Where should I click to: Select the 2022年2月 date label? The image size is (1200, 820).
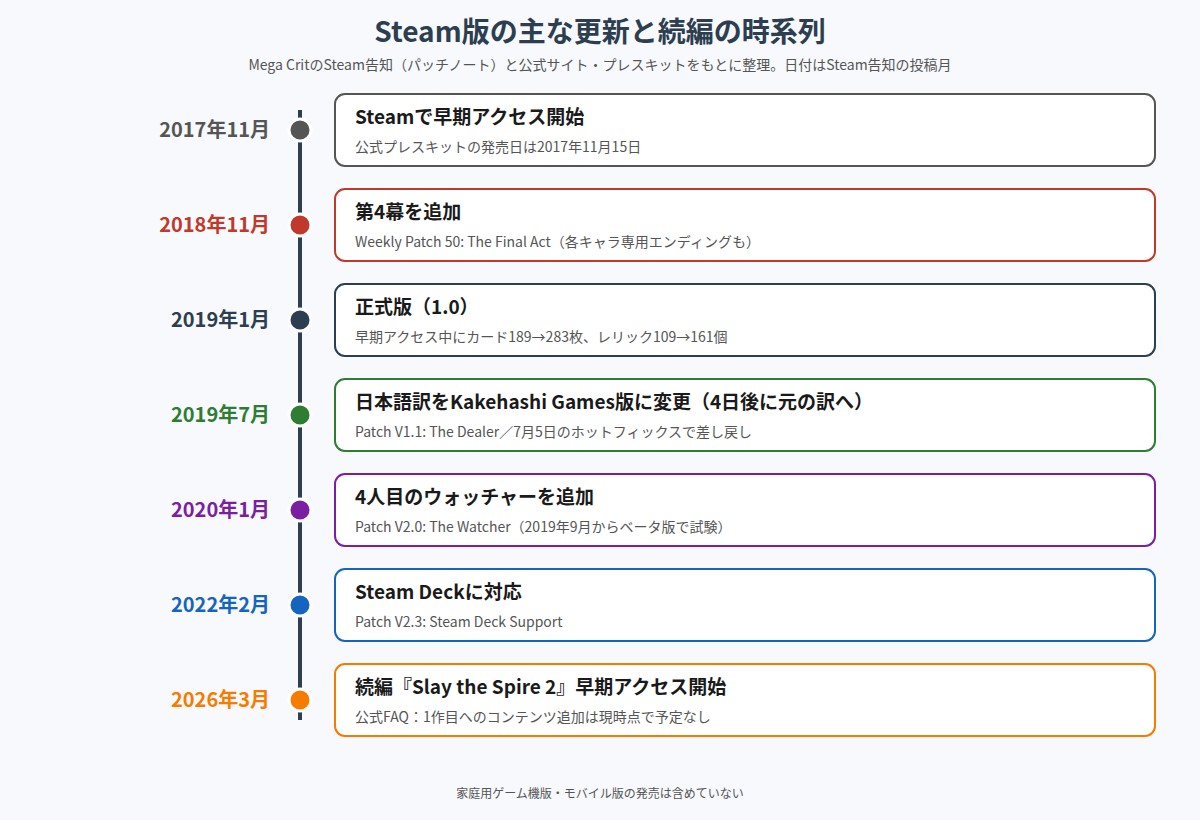[x=220, y=605]
